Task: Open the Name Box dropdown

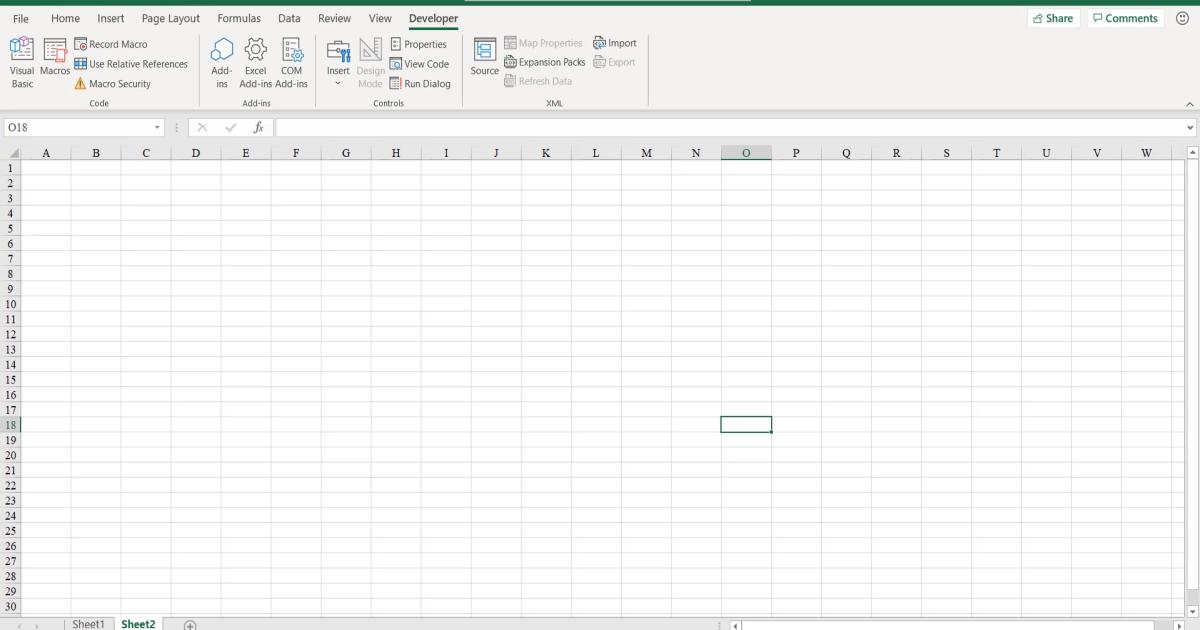Action: pos(158,127)
